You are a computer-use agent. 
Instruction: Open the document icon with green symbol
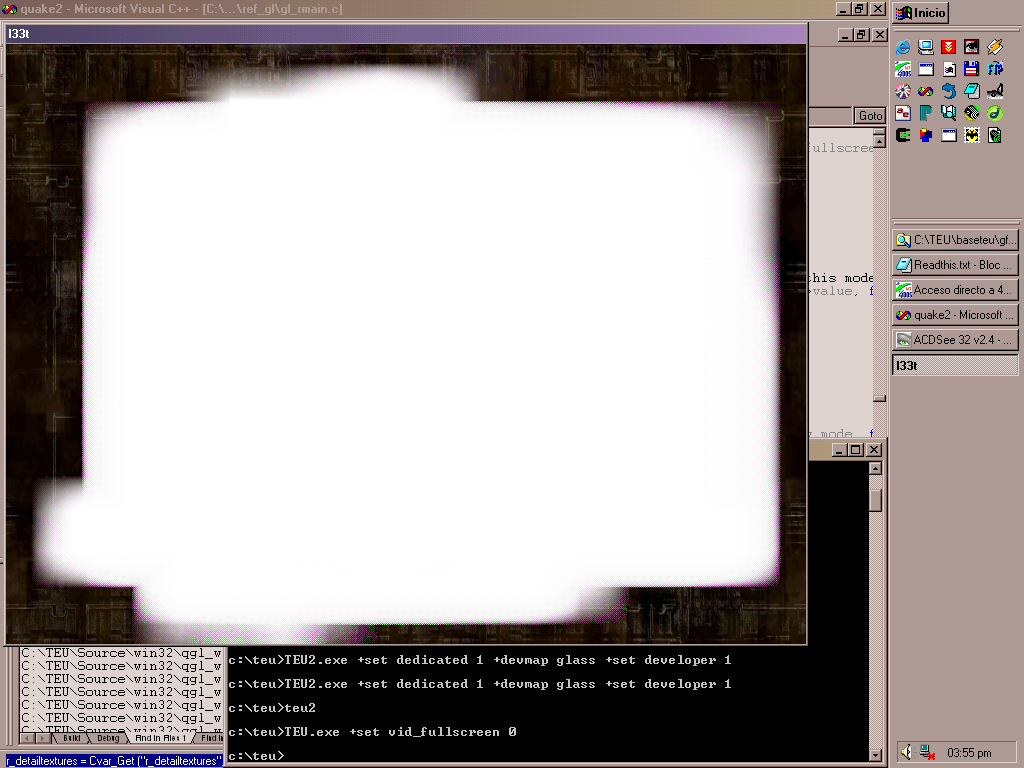click(995, 136)
